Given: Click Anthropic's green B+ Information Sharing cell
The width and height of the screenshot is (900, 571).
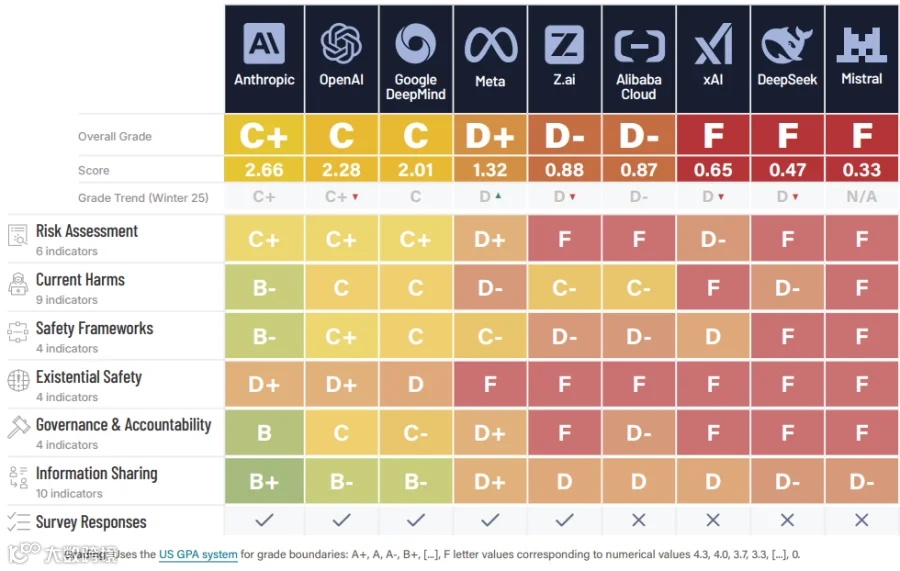Looking at the screenshot, I should point(264,481).
